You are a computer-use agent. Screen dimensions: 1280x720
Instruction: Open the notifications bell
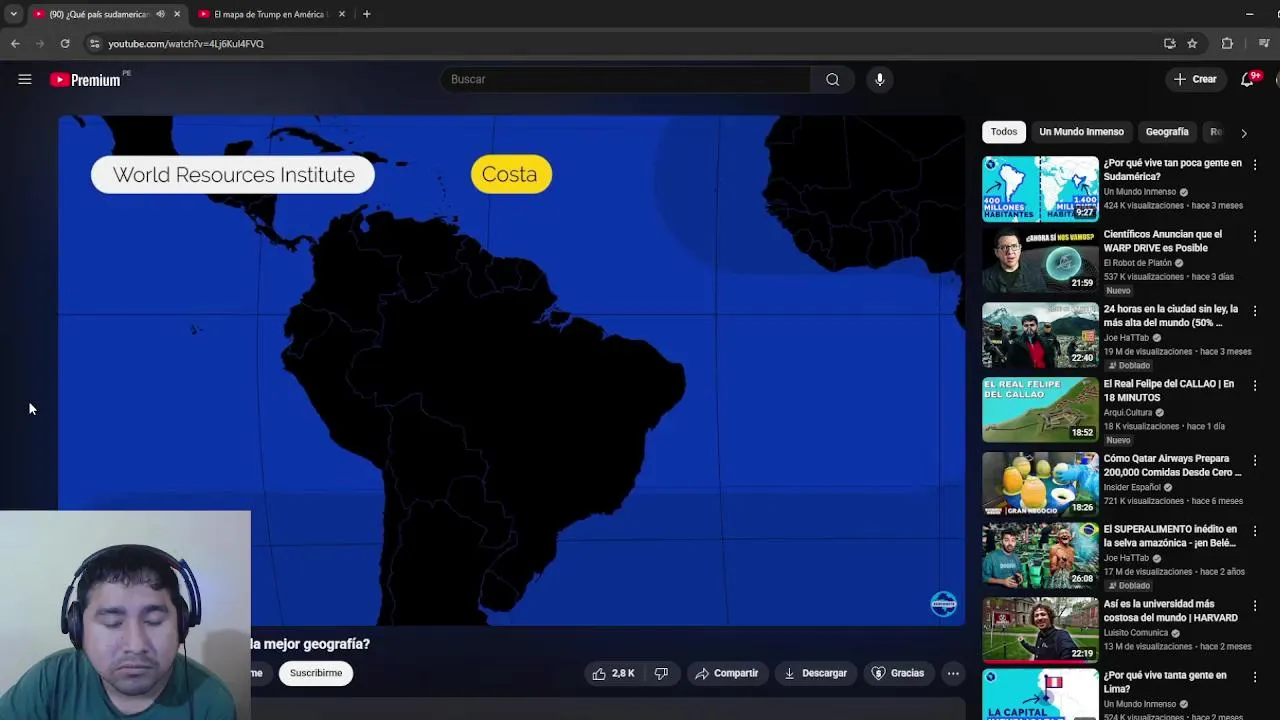(x=1247, y=79)
